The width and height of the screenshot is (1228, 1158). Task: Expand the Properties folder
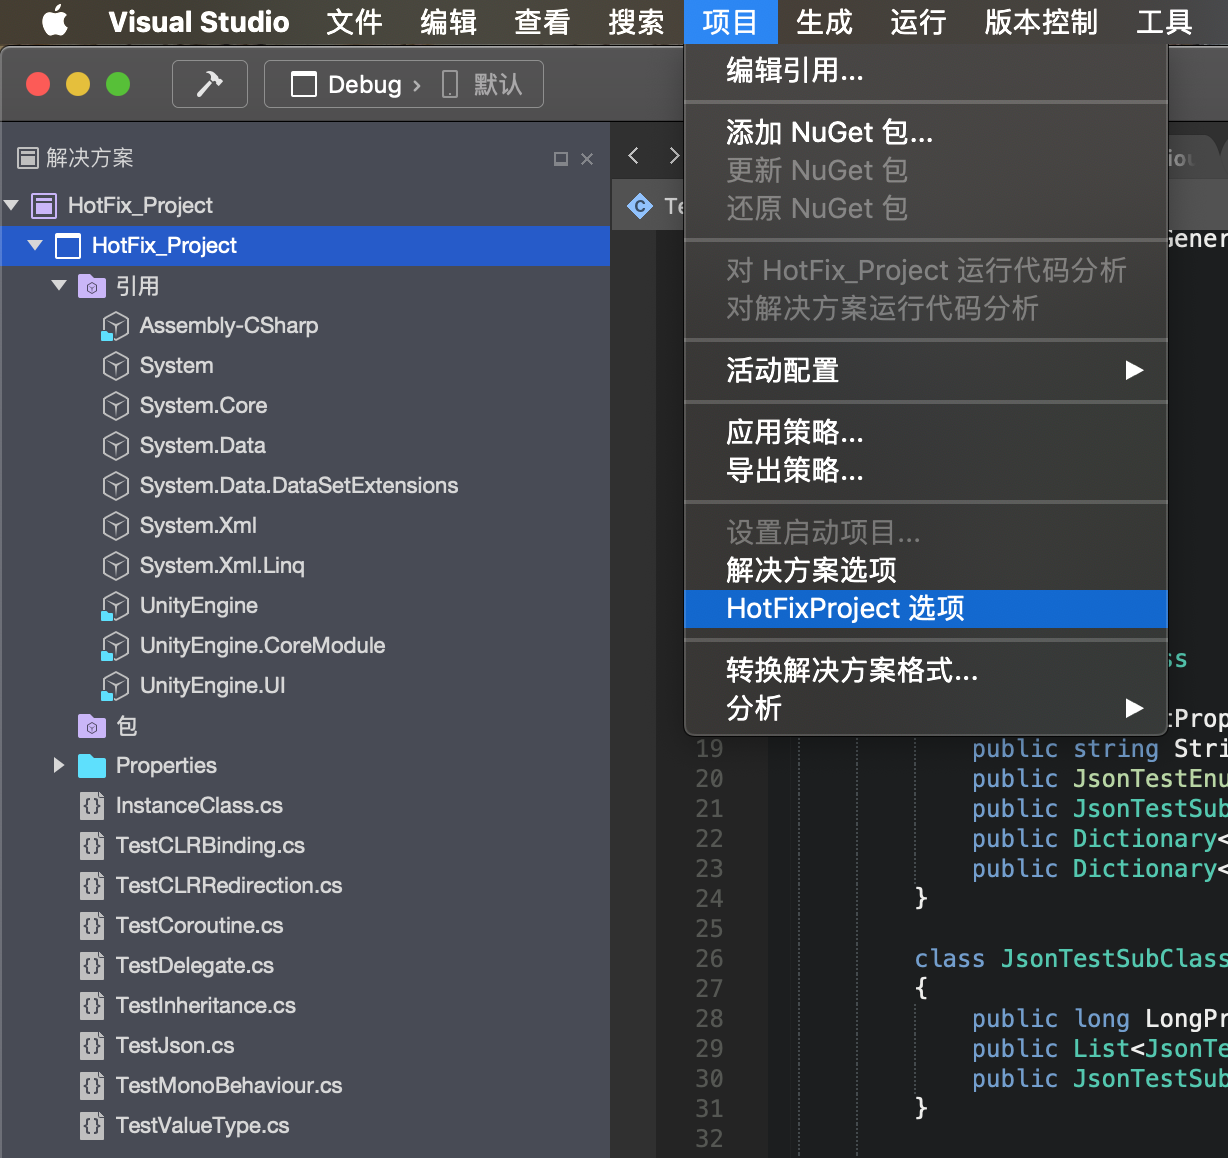pyautogui.click(x=59, y=765)
